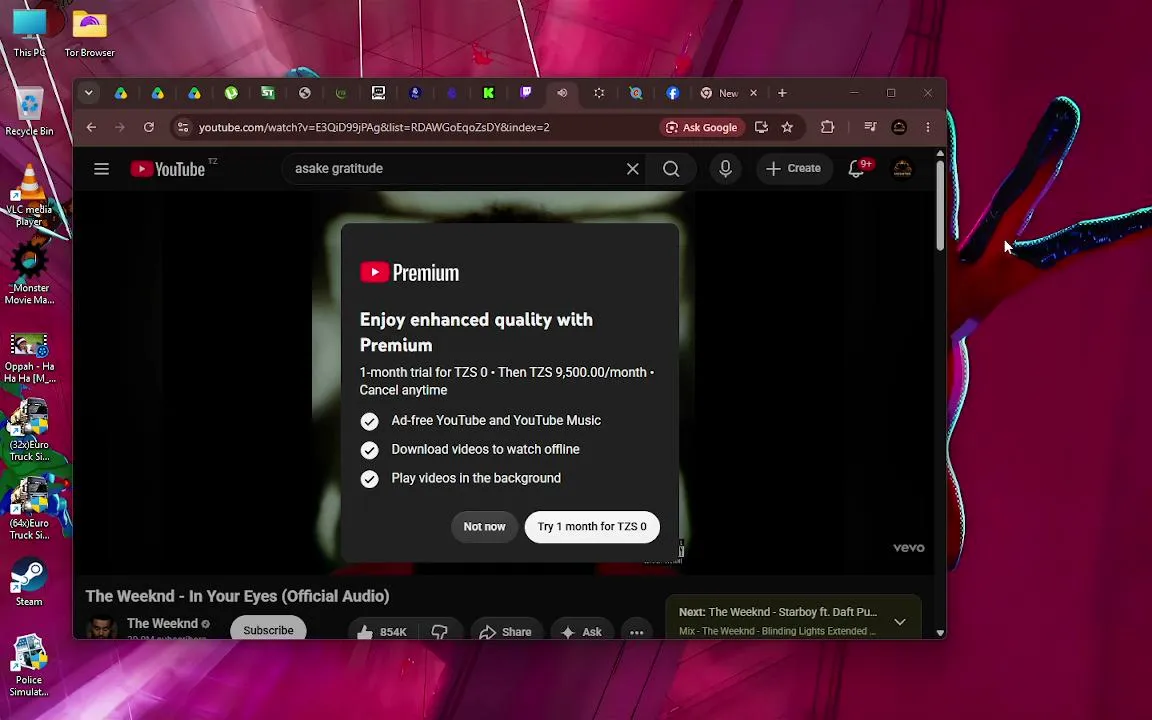Select This PC desktop icon

tap(29, 34)
